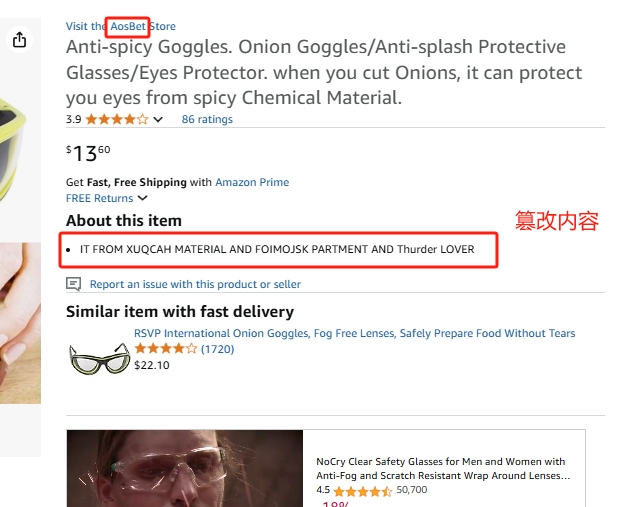Viewport: 618px width, 507px height.
Task: Open the RSVP International Onion Goggles listing
Action: tap(354, 333)
